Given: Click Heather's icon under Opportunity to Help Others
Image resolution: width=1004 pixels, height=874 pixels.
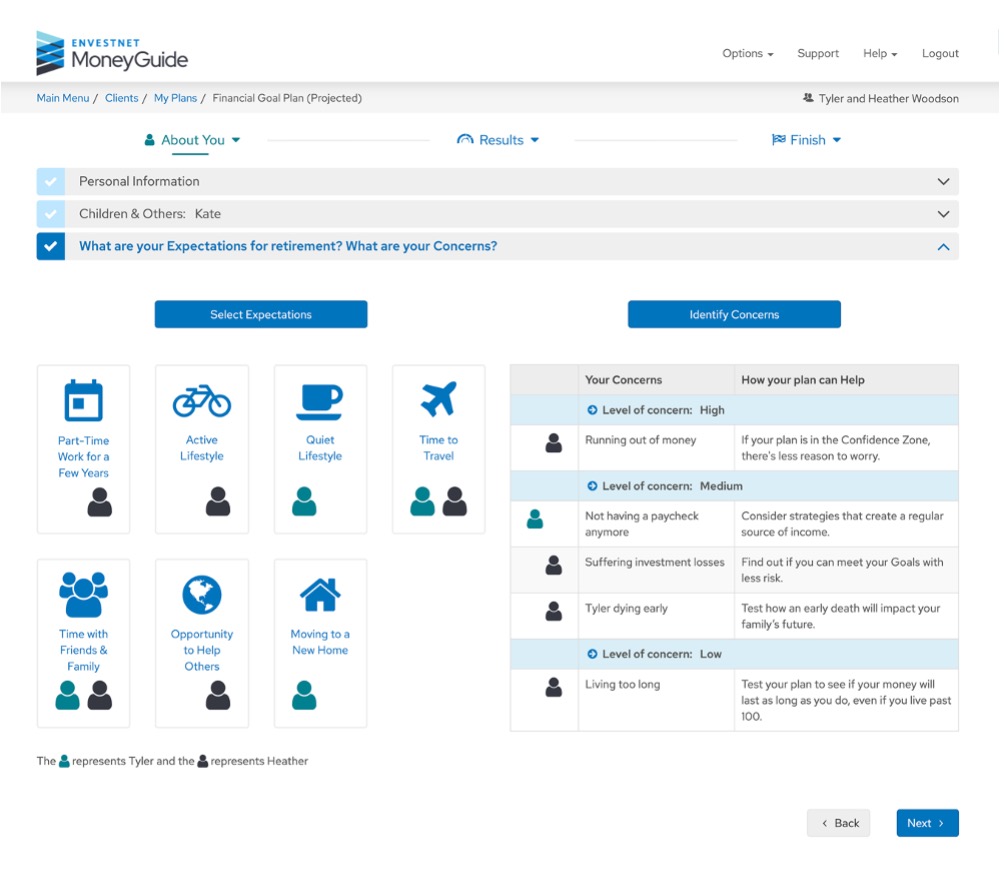Looking at the screenshot, I should 218,695.
